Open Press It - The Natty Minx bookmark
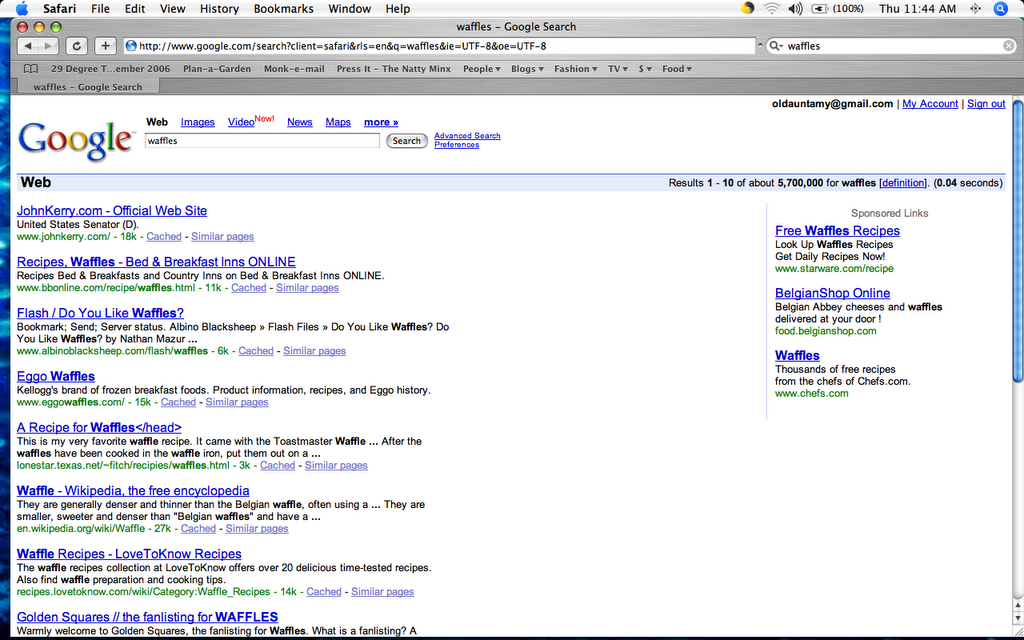The image size is (1024, 640). tap(394, 69)
